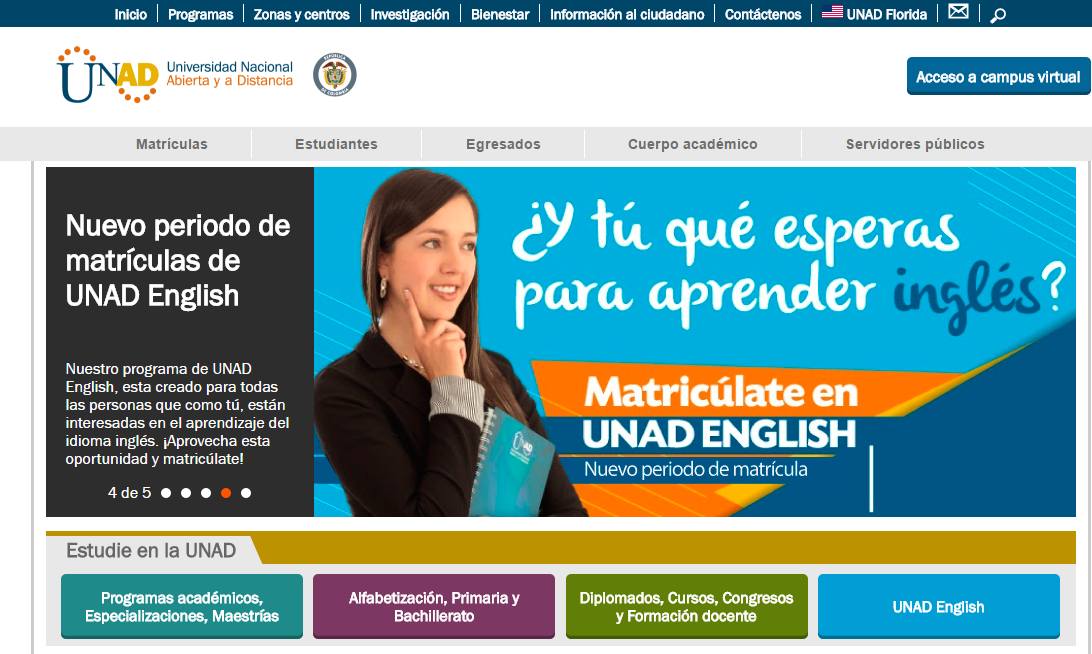The width and height of the screenshot is (1092, 654).
Task: Click Contáctenos in top bar
Action: [763, 14]
